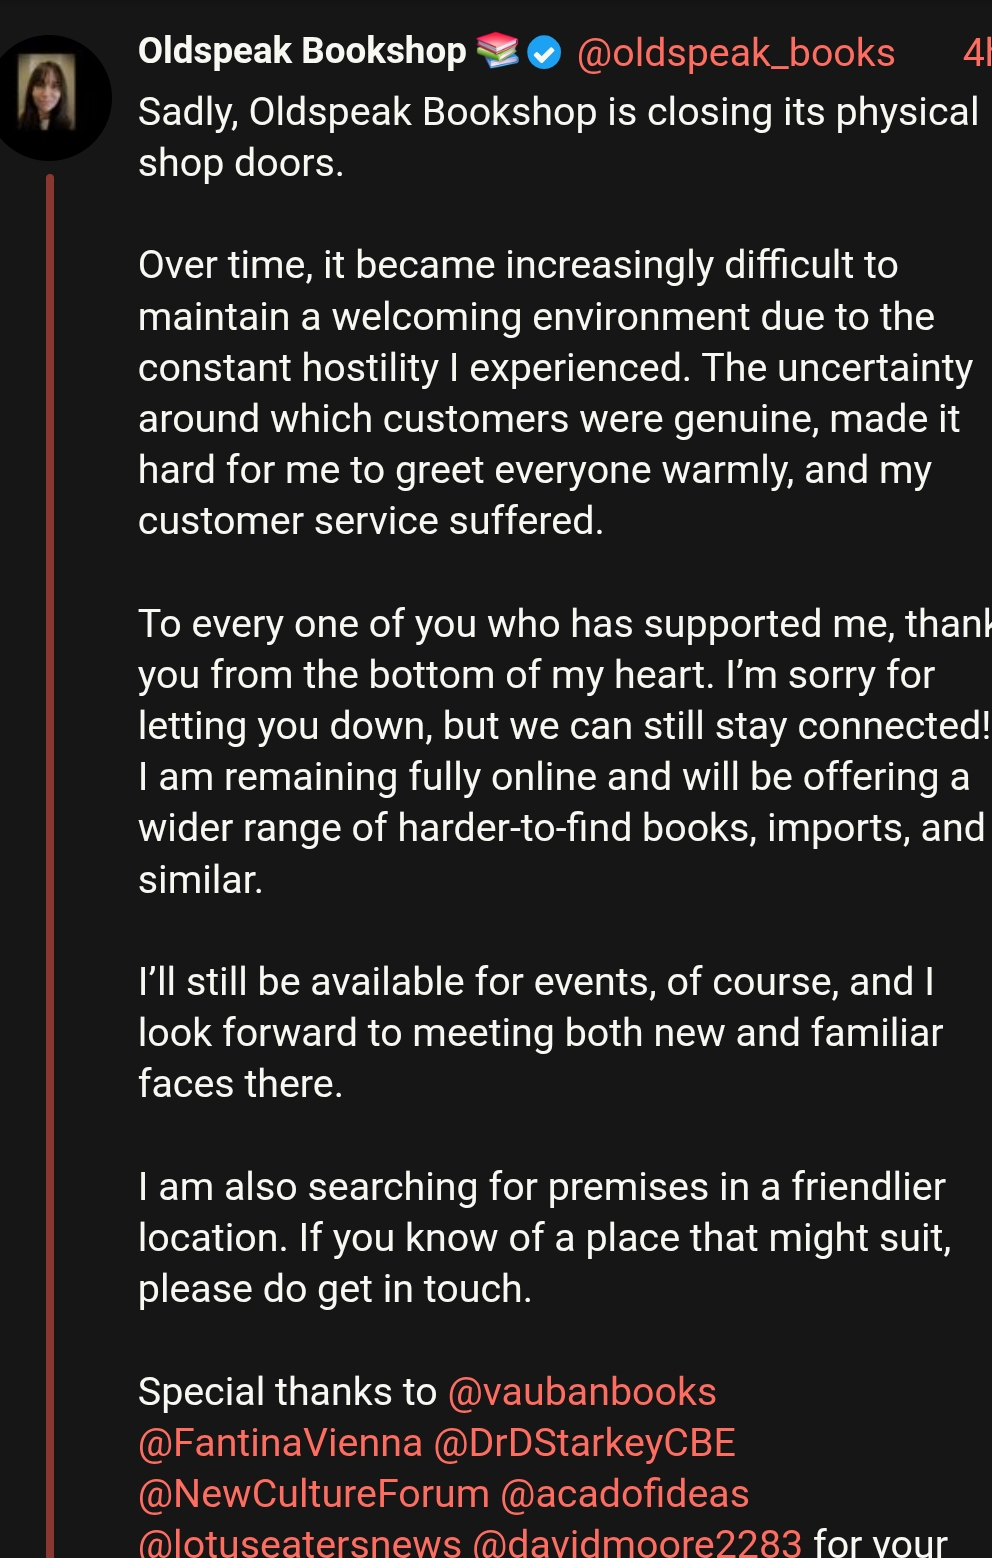The width and height of the screenshot is (992, 1558).
Task: Click the paragraph about searching for premises
Action: pyautogui.click(x=545, y=1237)
